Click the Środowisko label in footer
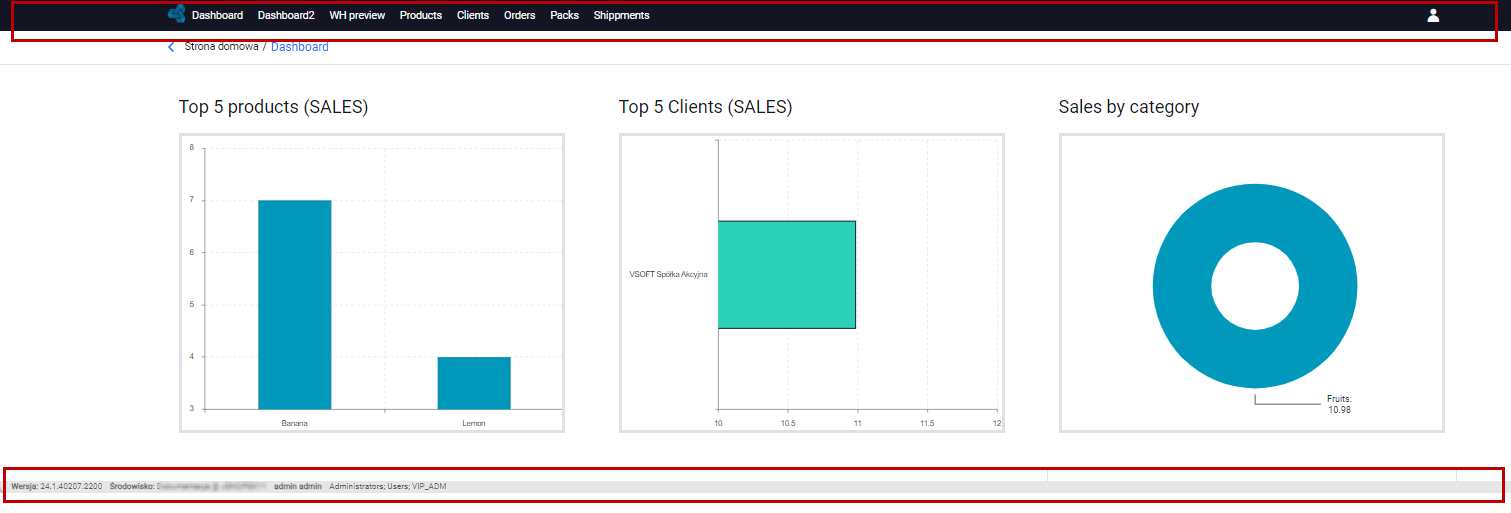This screenshot has width=1511, height=513. click(132, 486)
